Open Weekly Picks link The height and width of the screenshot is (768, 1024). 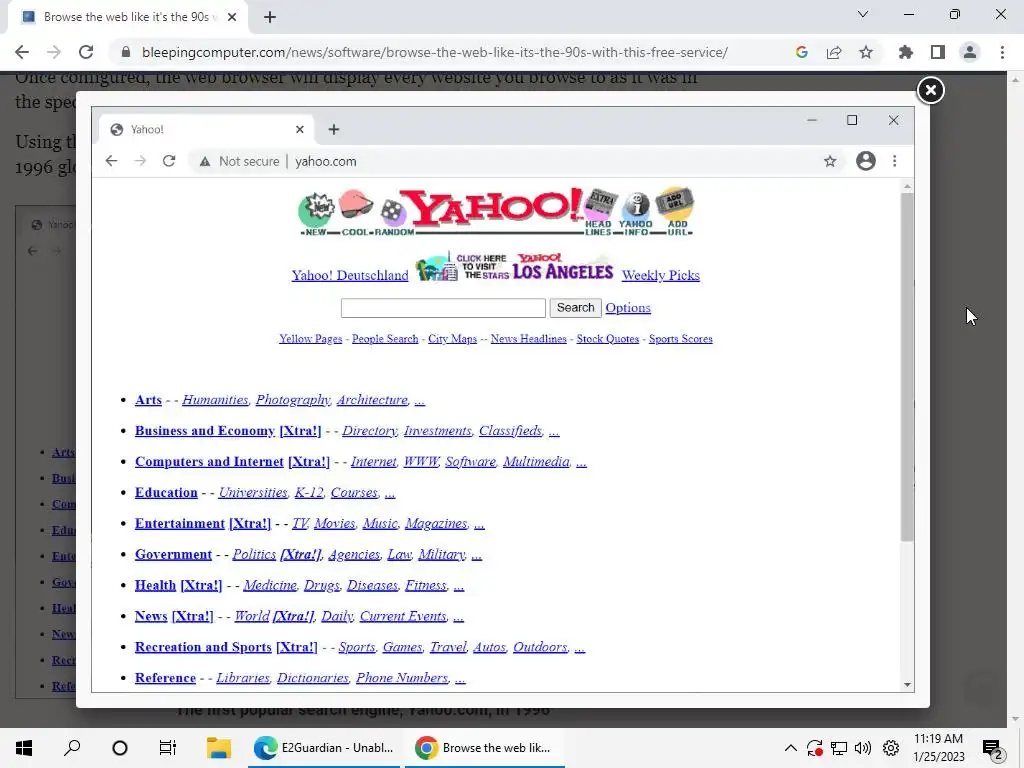[x=660, y=275]
